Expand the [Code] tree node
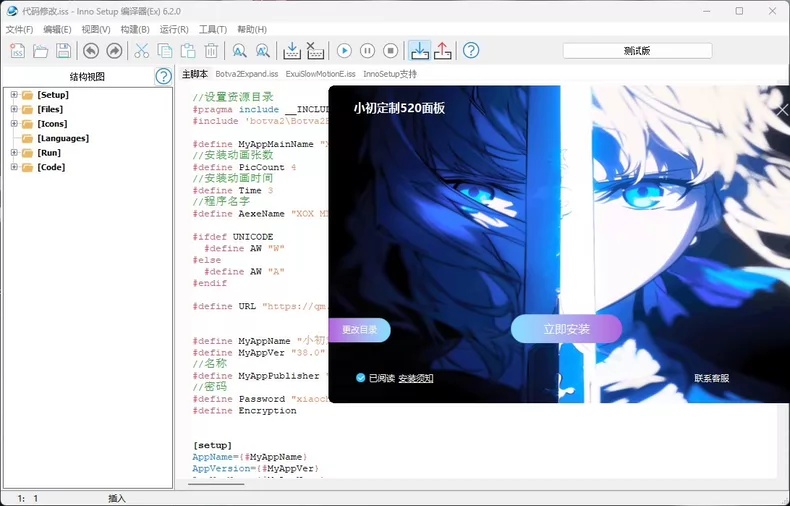The width and height of the screenshot is (790, 506). (14, 167)
